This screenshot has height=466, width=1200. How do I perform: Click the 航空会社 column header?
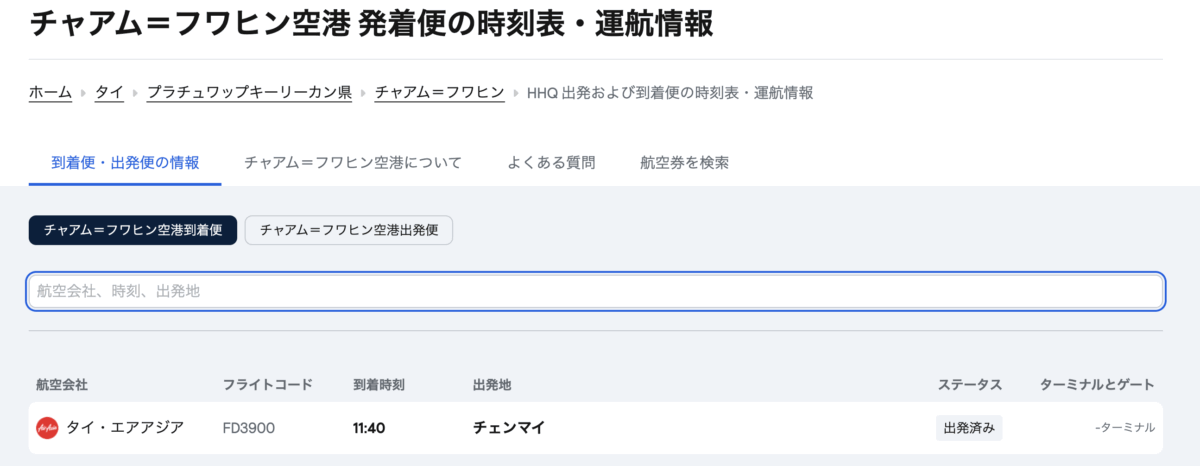[x=62, y=384]
